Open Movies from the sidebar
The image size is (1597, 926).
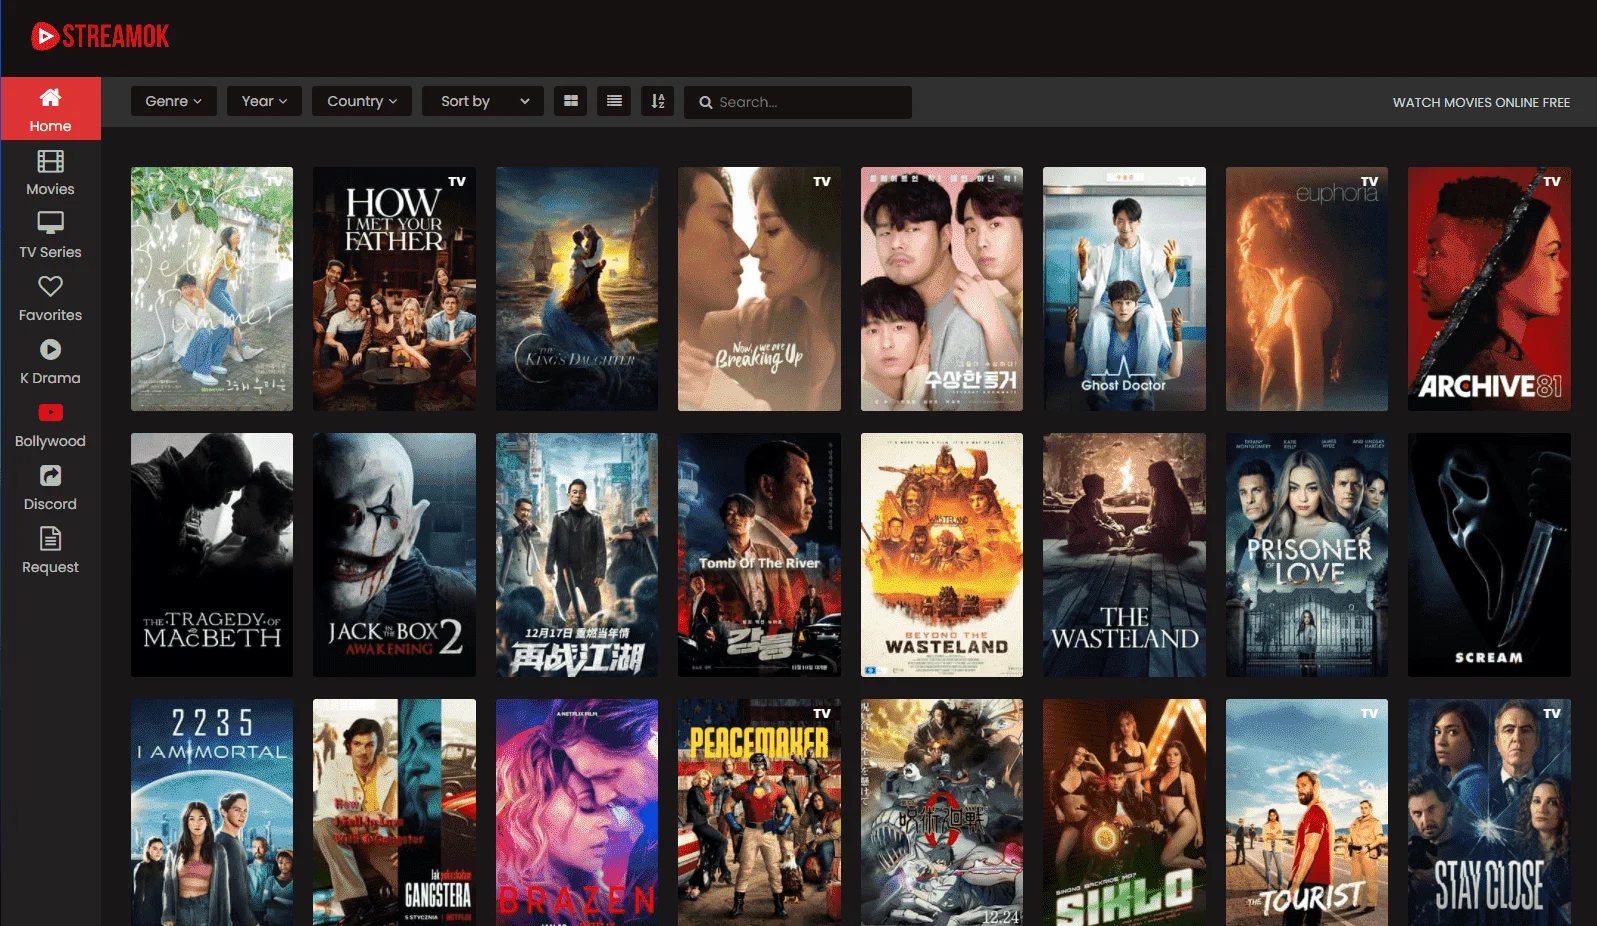[50, 173]
